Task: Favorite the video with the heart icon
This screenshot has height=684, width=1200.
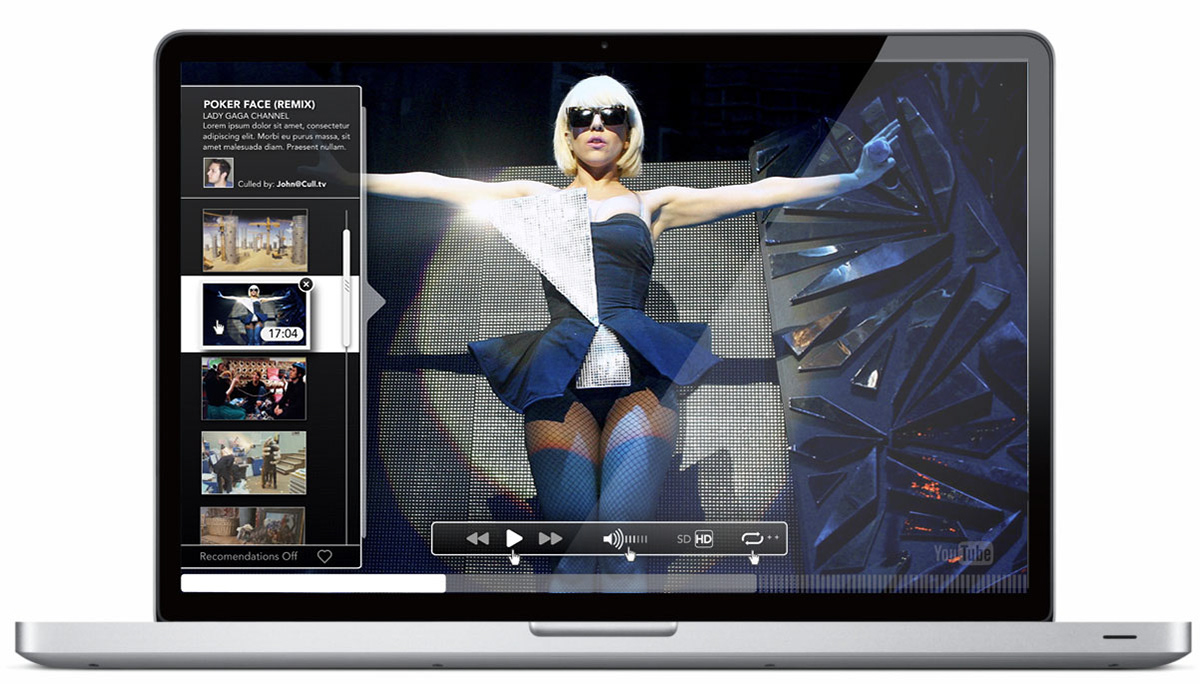Action: click(x=324, y=557)
